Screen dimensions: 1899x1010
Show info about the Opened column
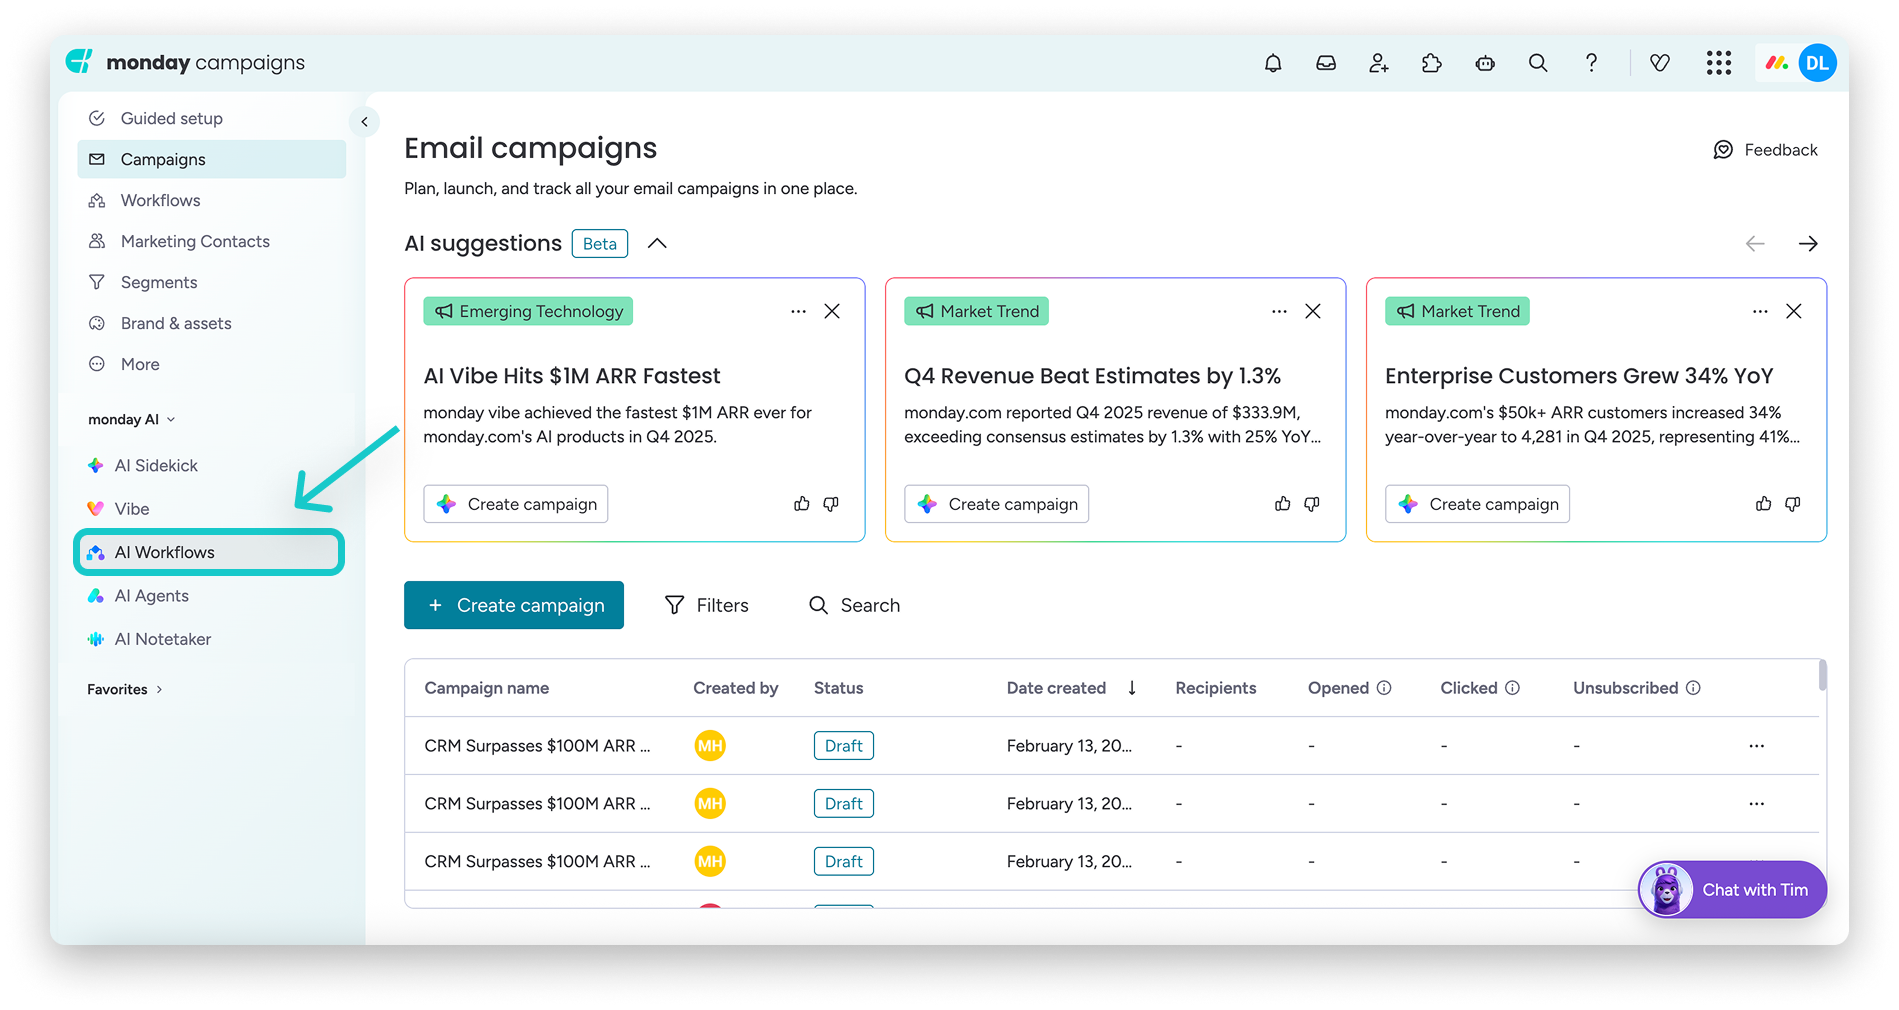(1384, 688)
